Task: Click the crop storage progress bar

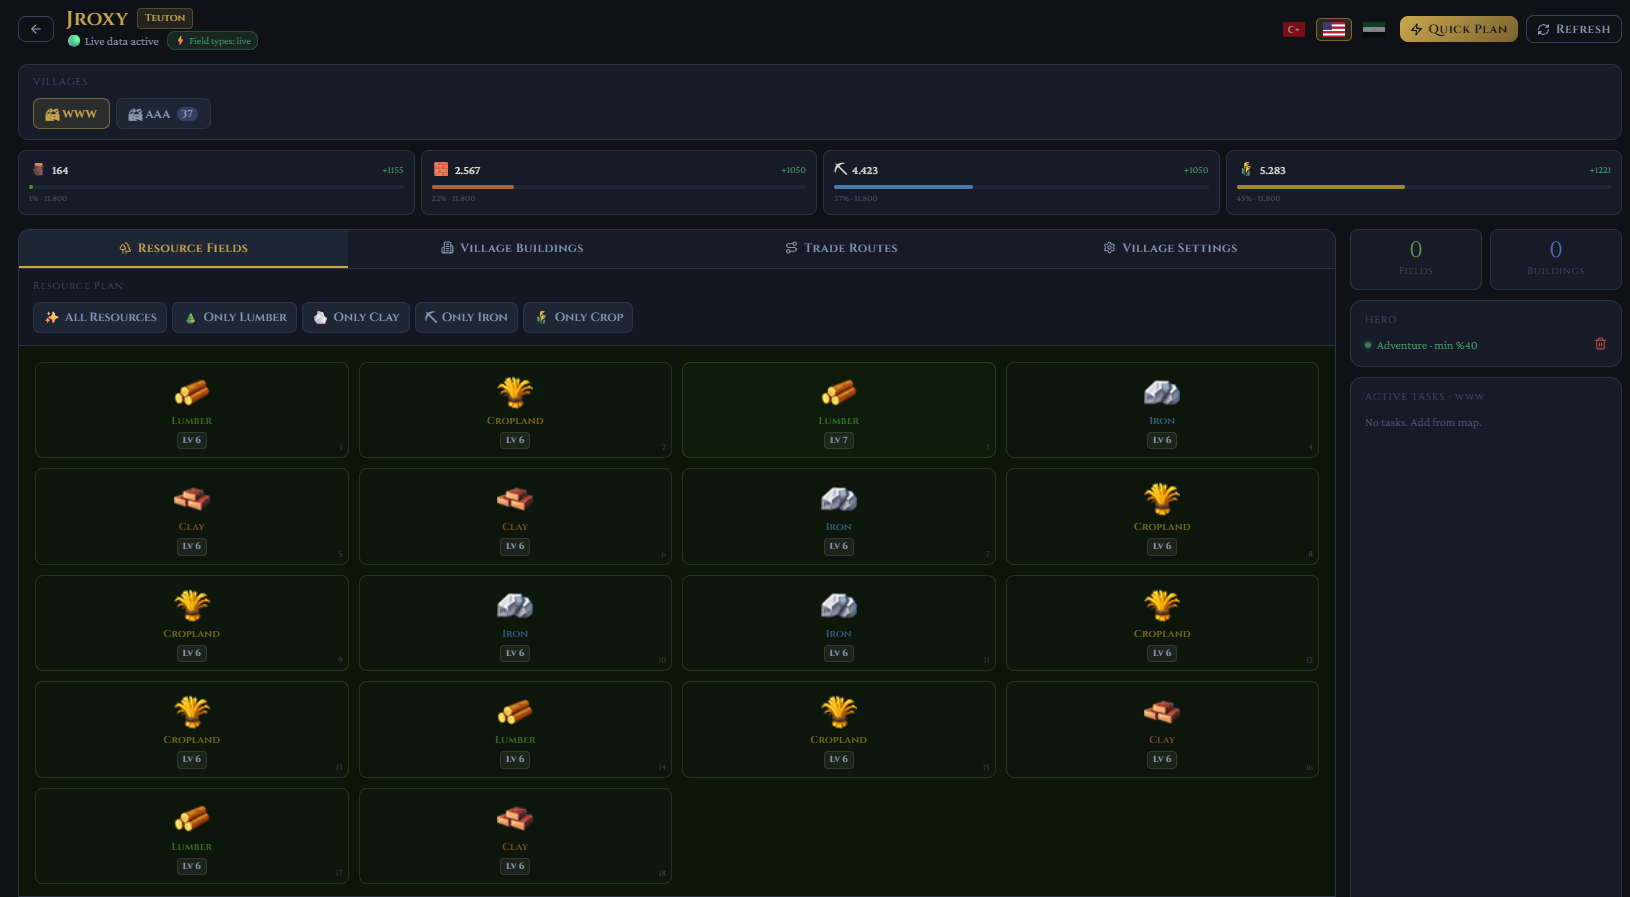Action: point(1424,187)
